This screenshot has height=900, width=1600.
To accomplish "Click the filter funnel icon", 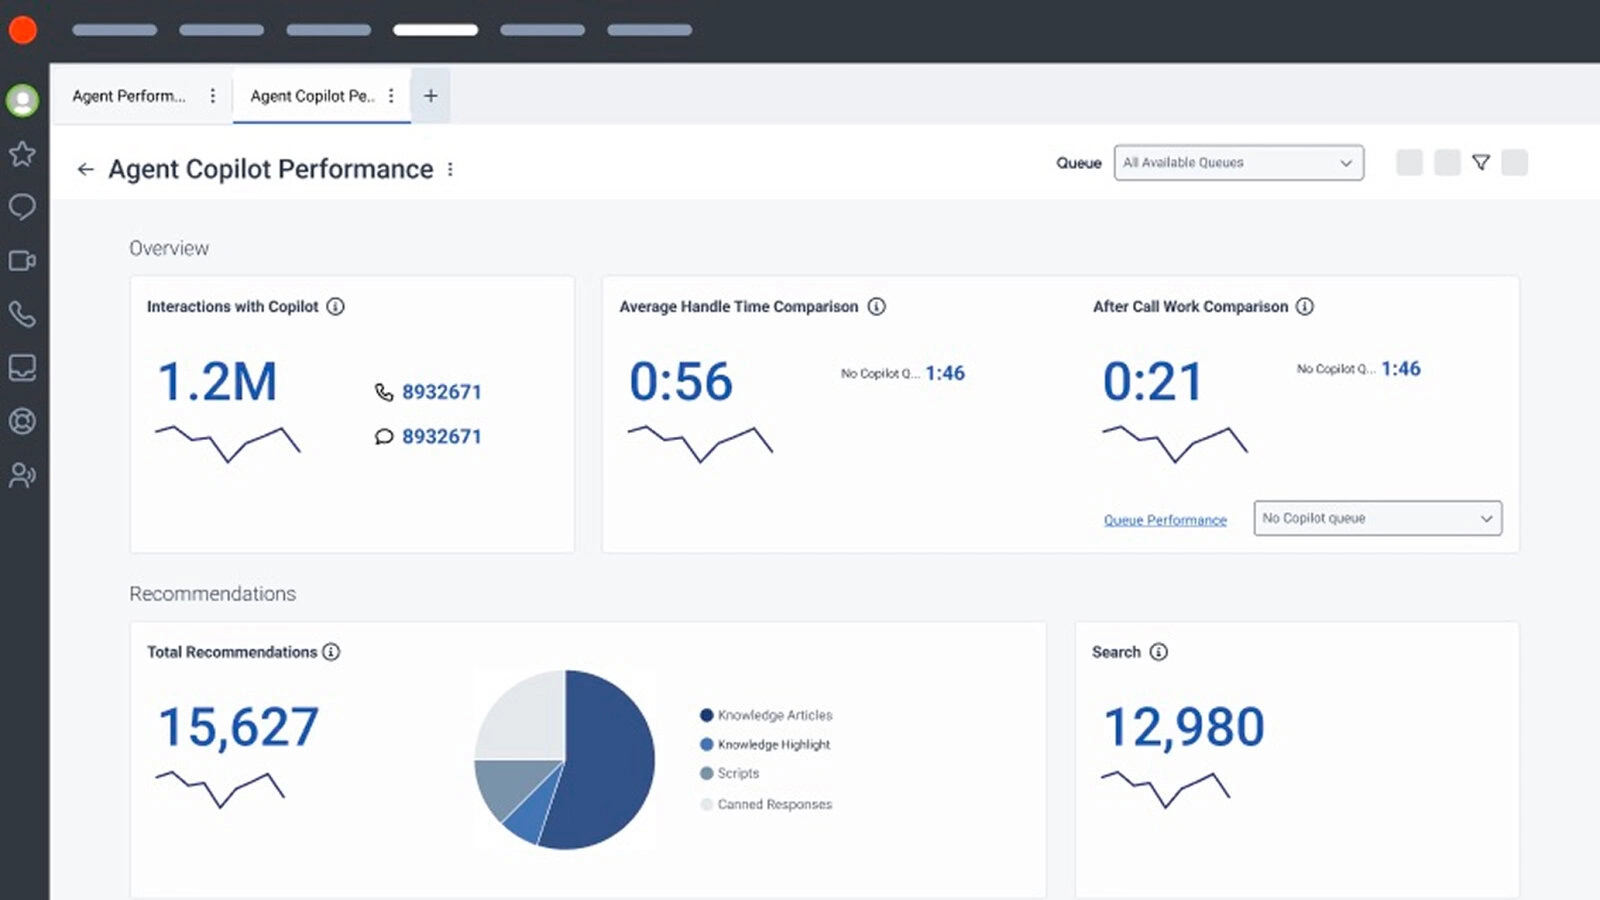I will pos(1481,162).
